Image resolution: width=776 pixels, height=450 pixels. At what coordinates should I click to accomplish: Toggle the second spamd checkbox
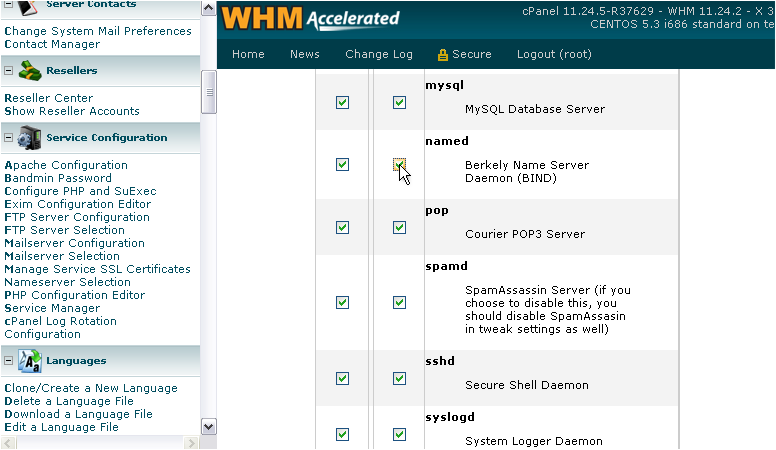(x=399, y=302)
